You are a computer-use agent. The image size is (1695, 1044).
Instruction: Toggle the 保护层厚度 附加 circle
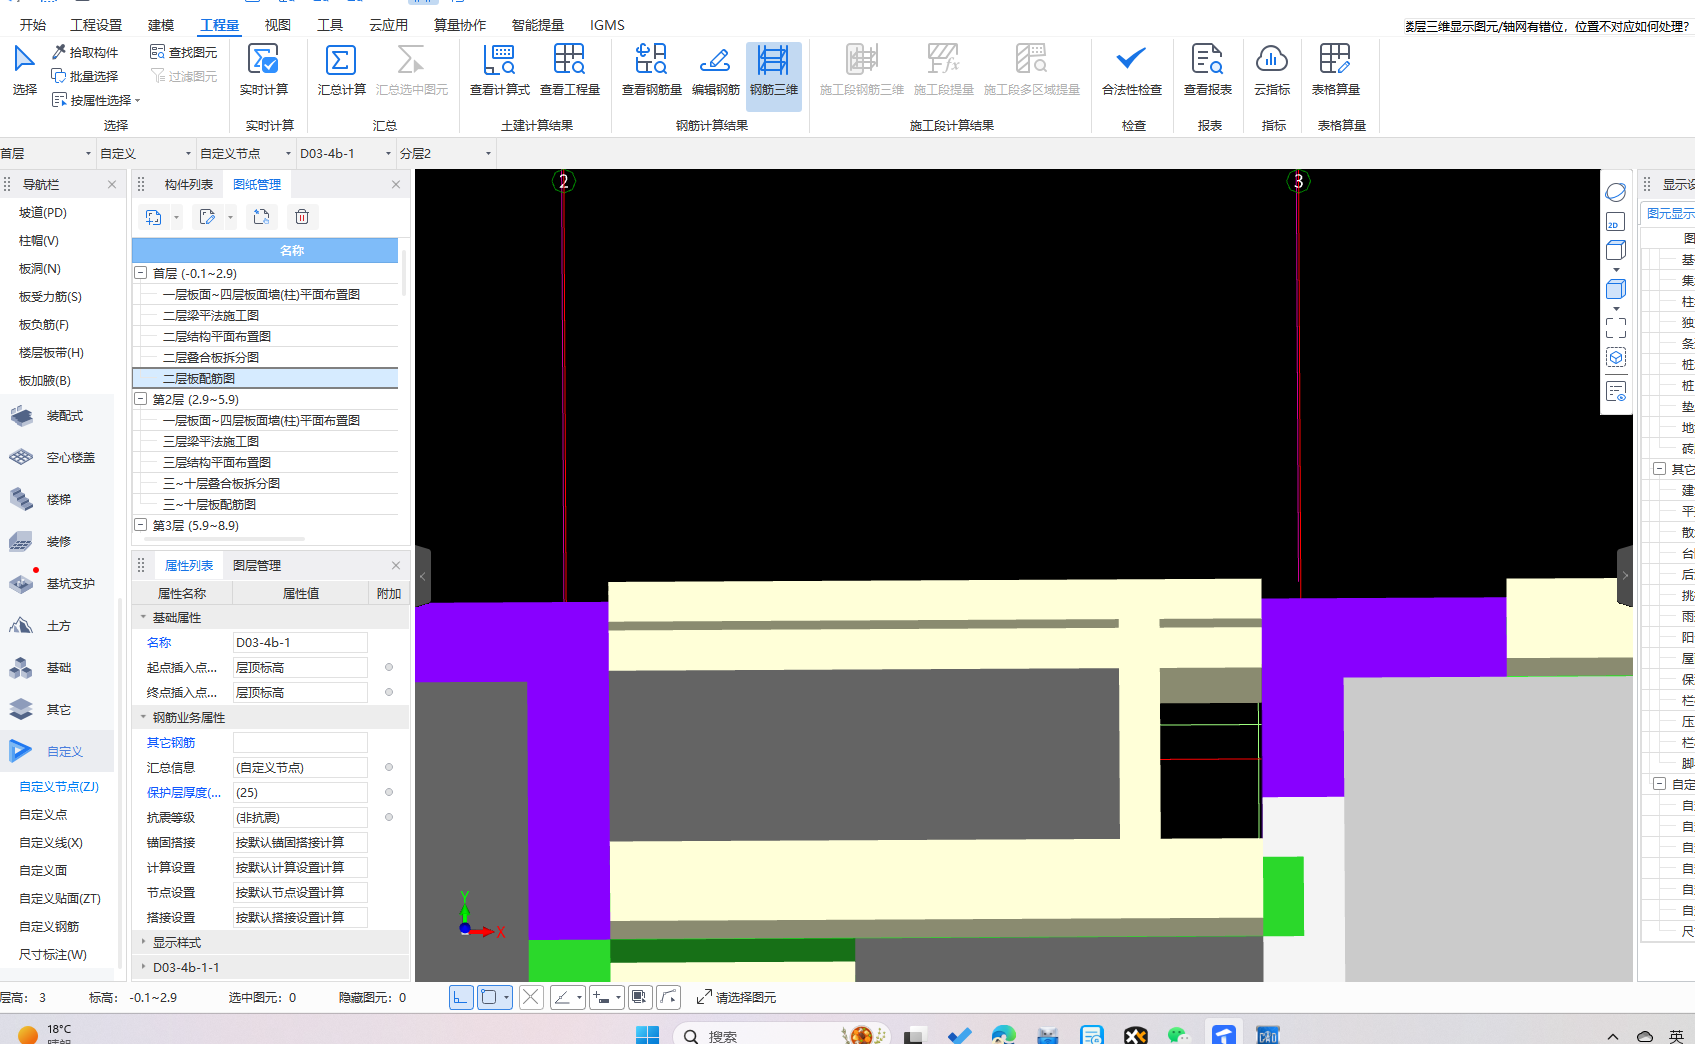click(389, 792)
